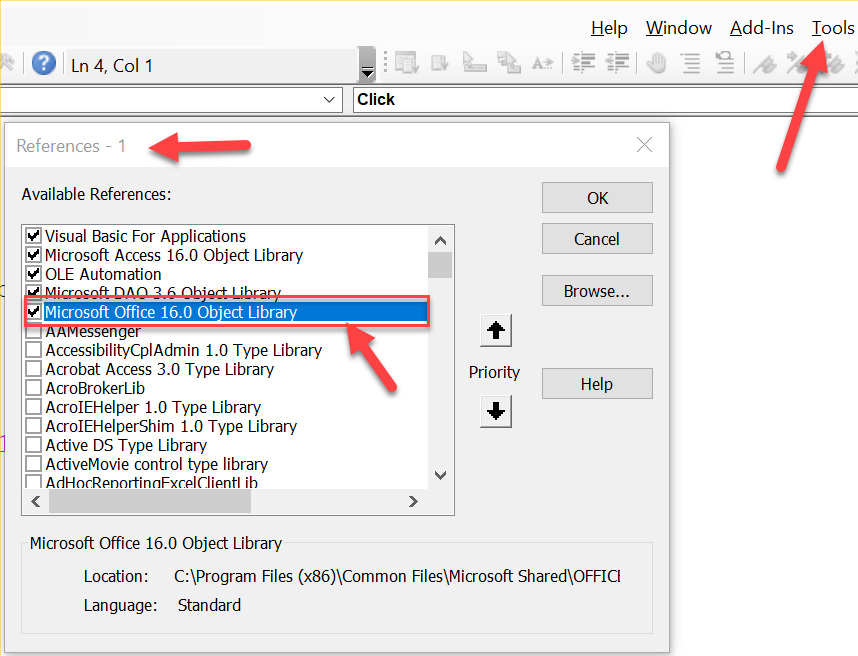The width and height of the screenshot is (858, 656).
Task: Click the list scroll-right arrow
Action: (x=413, y=501)
